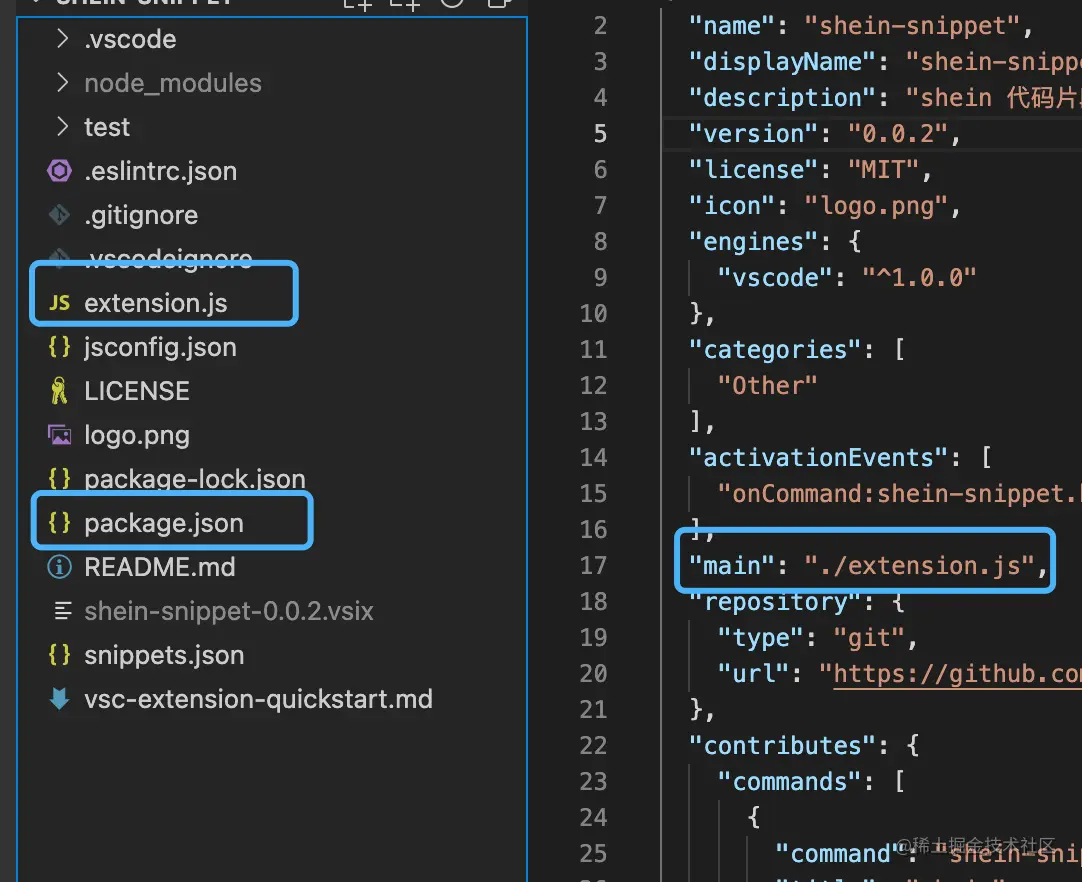Open the LICENSE file
This screenshot has height=882, width=1082.
(x=137, y=391)
